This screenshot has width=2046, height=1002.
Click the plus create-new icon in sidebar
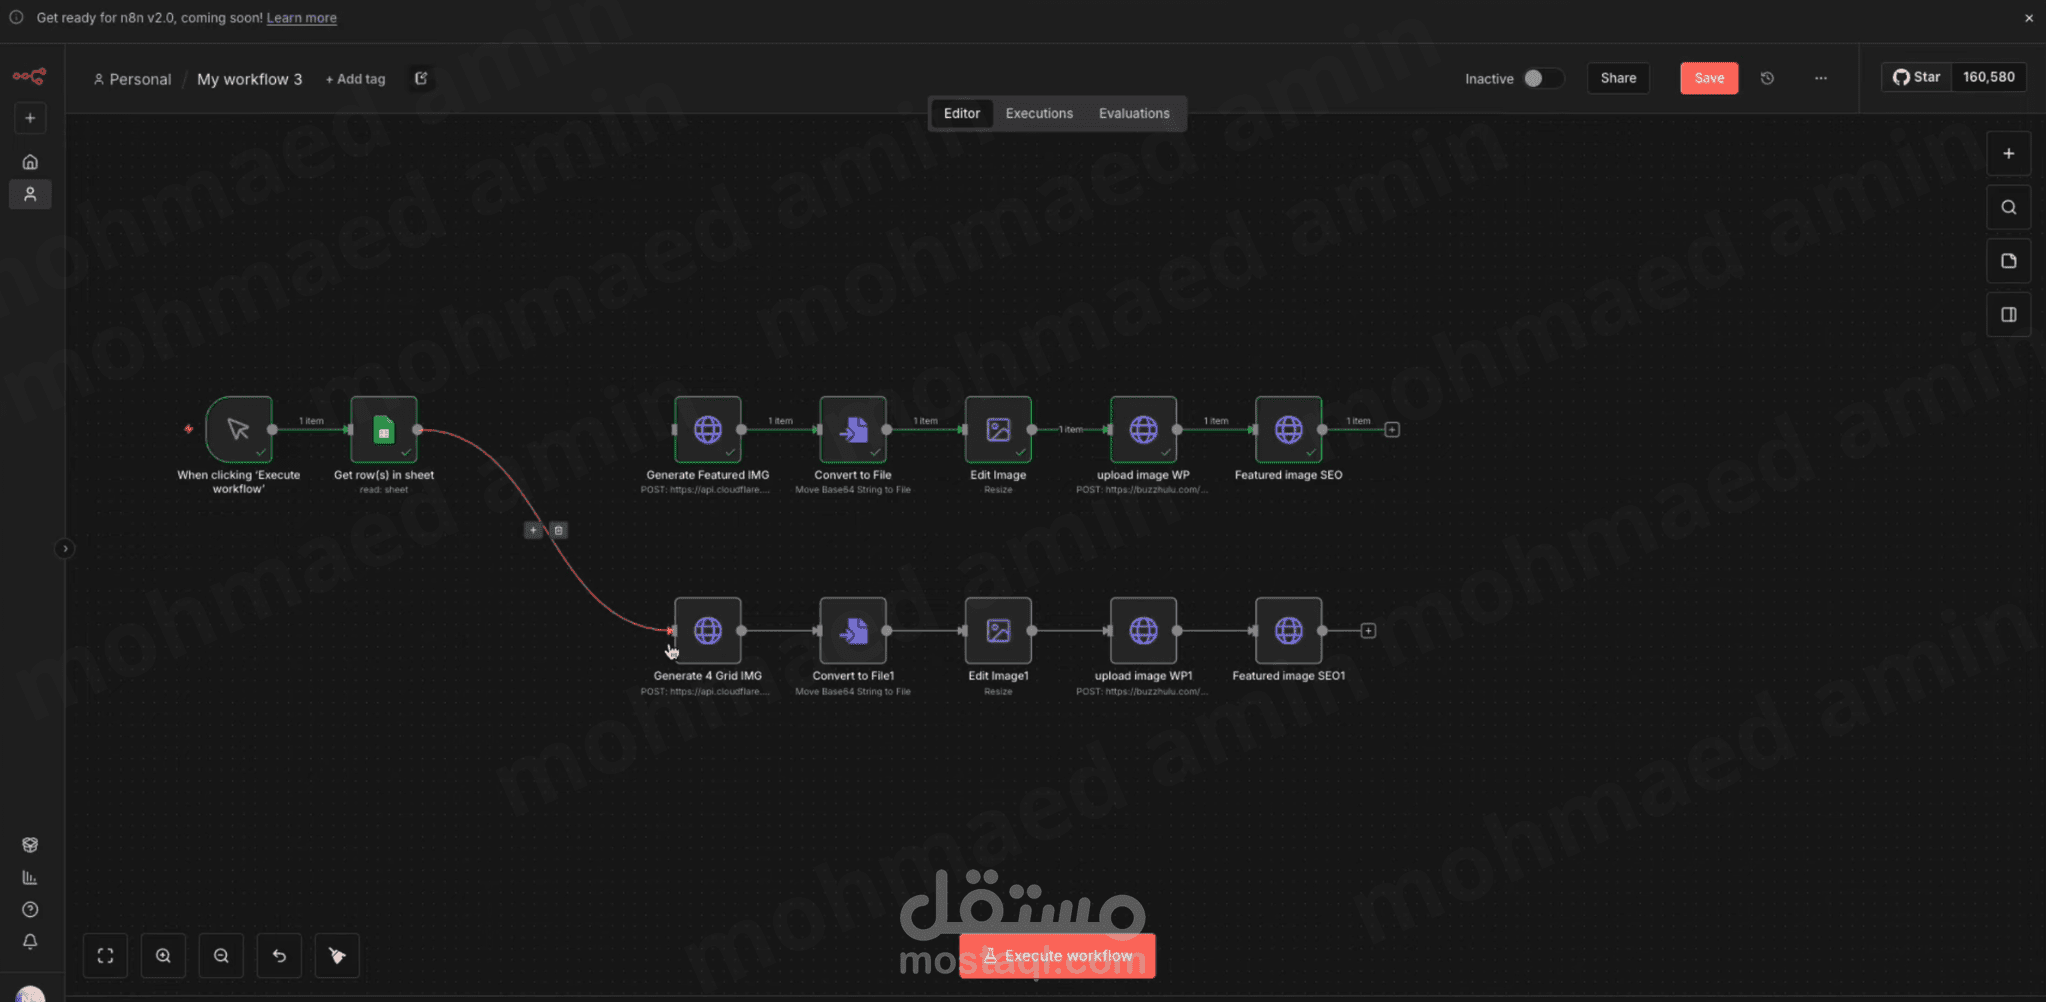click(x=30, y=118)
